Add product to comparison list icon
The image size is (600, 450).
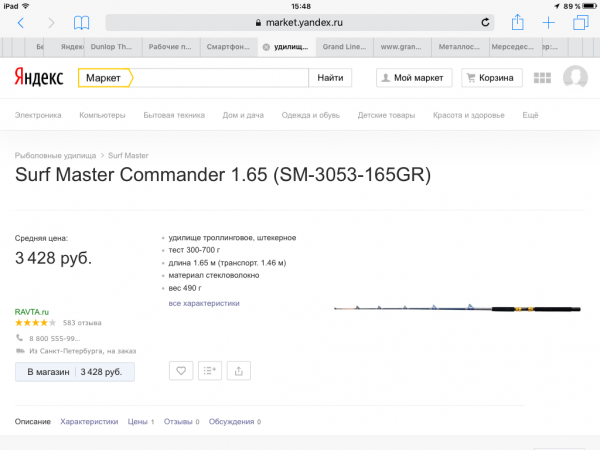point(210,371)
